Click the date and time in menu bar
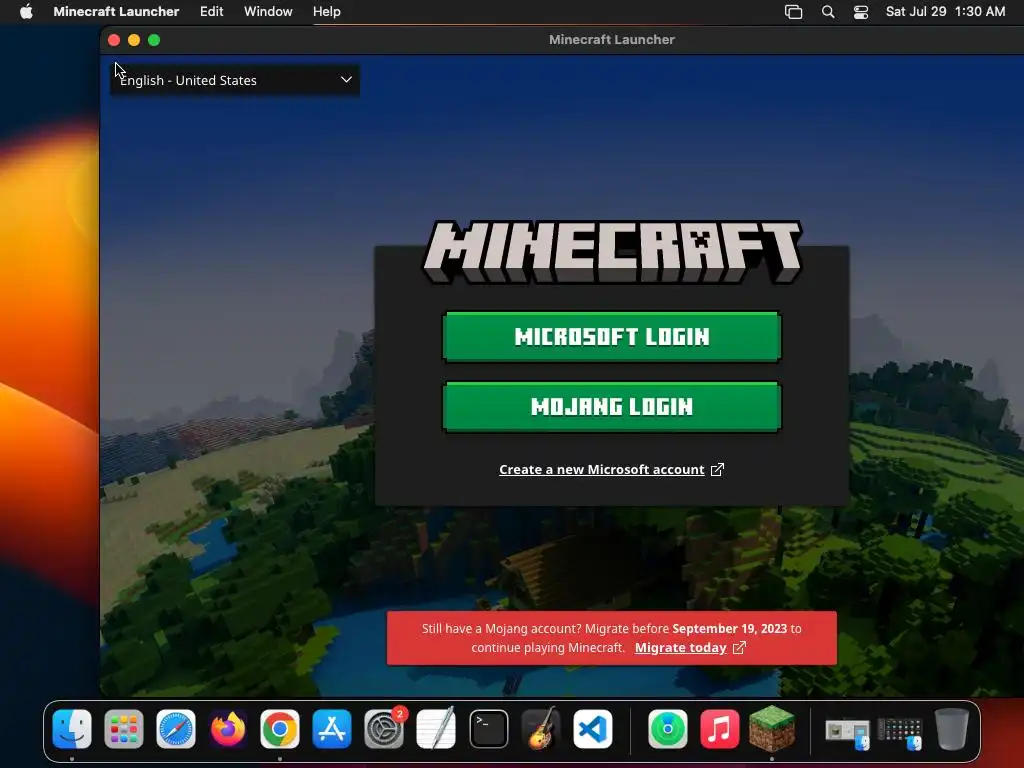Image resolution: width=1024 pixels, height=768 pixels. click(x=945, y=11)
